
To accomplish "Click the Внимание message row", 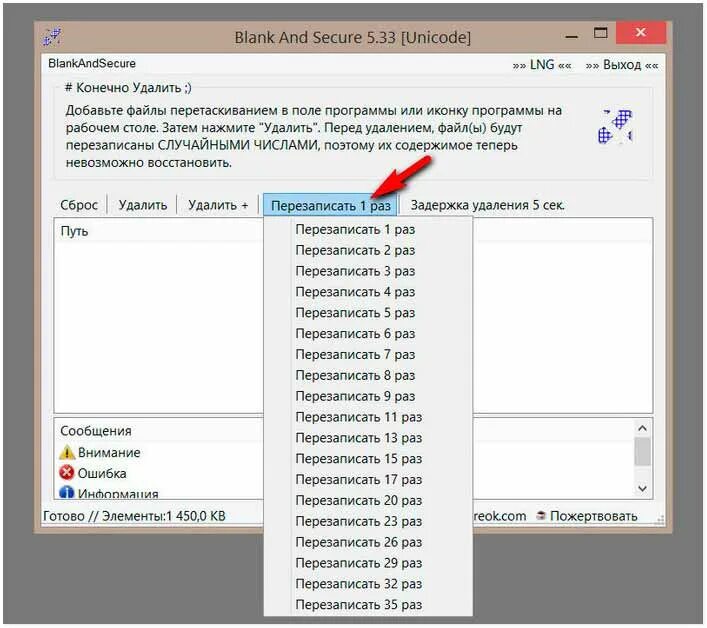I will (109, 452).
